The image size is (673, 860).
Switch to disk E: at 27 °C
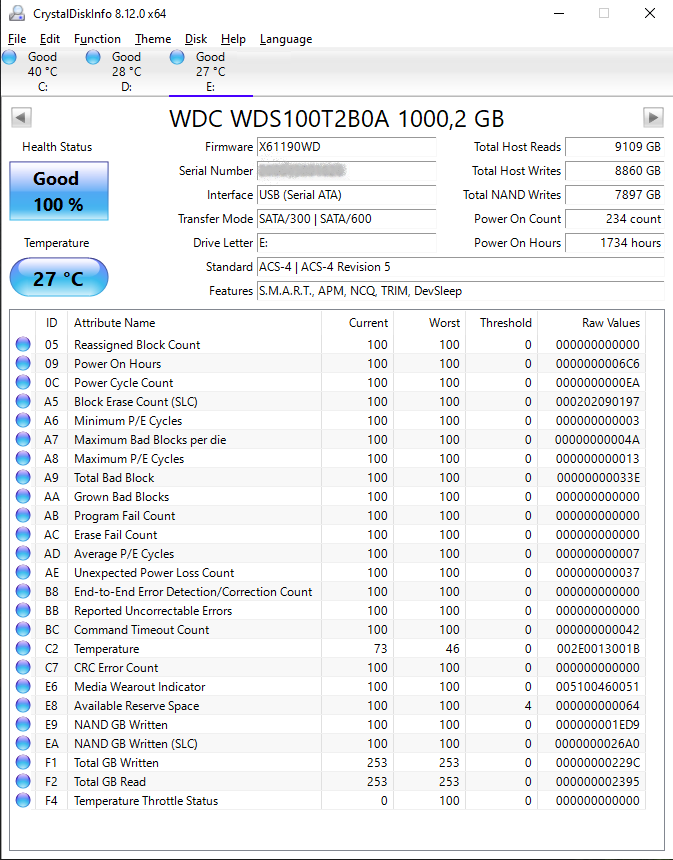point(210,72)
